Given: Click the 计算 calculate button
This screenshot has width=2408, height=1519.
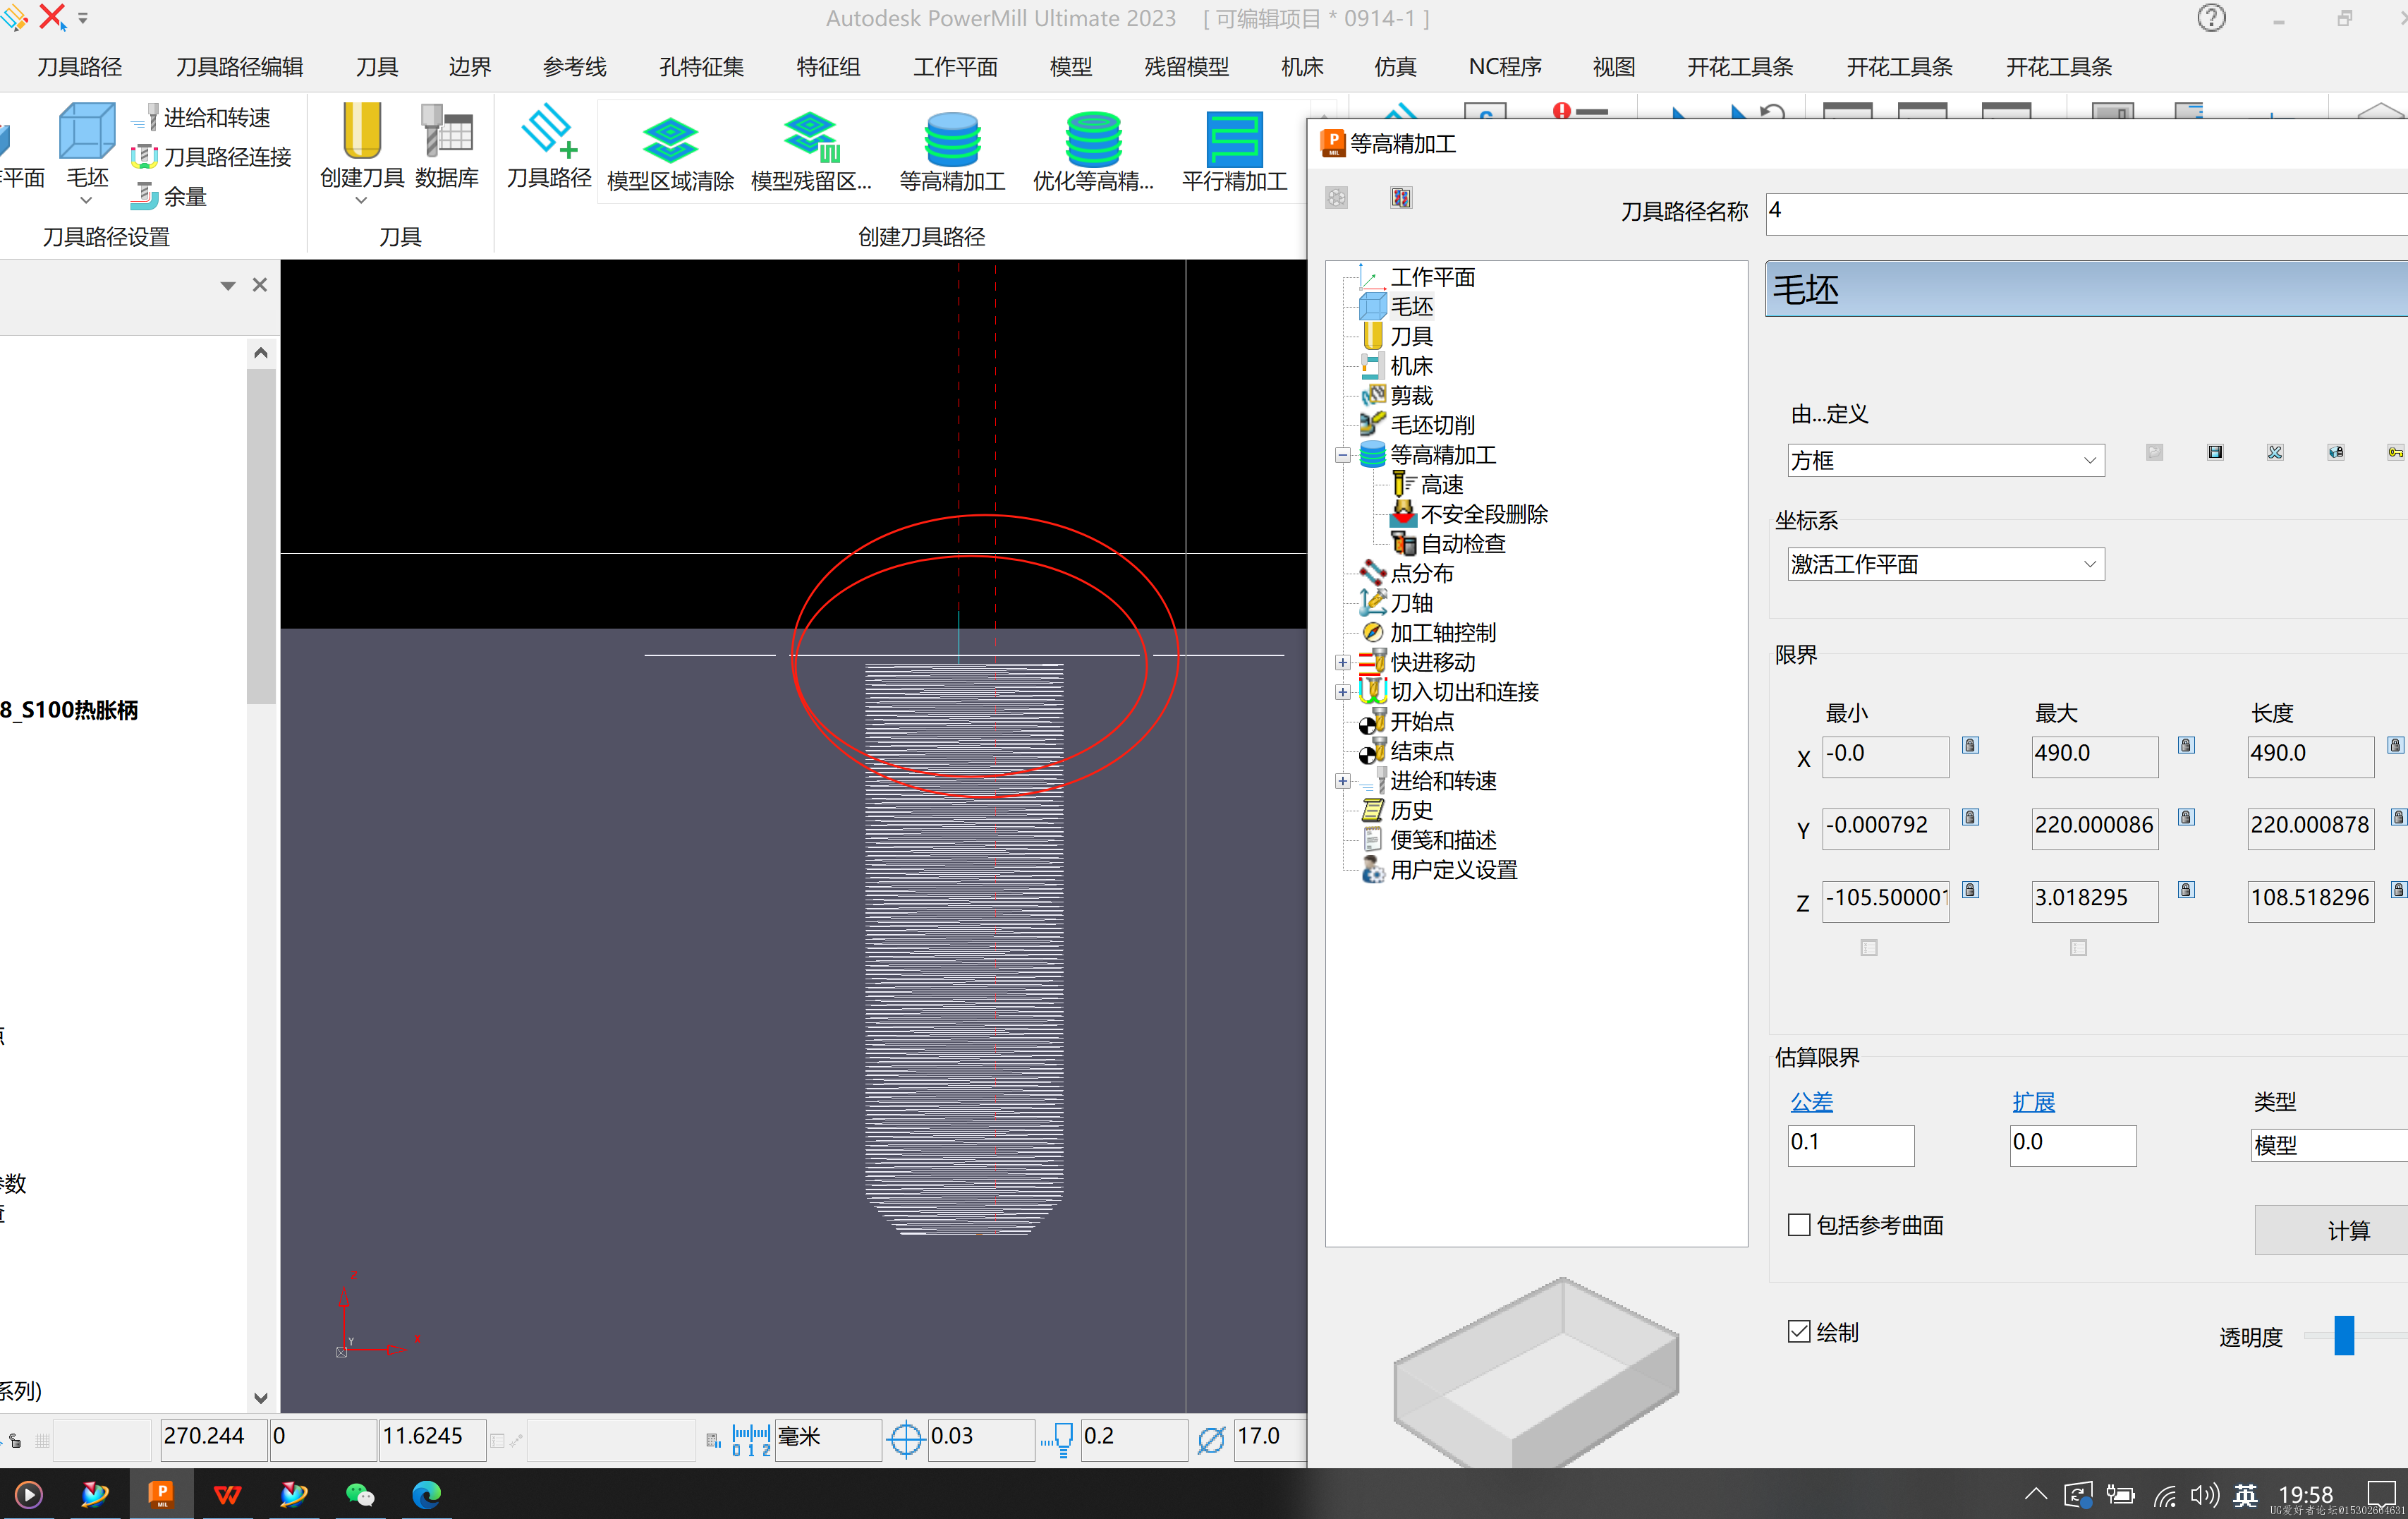Looking at the screenshot, I should pos(2330,1230).
